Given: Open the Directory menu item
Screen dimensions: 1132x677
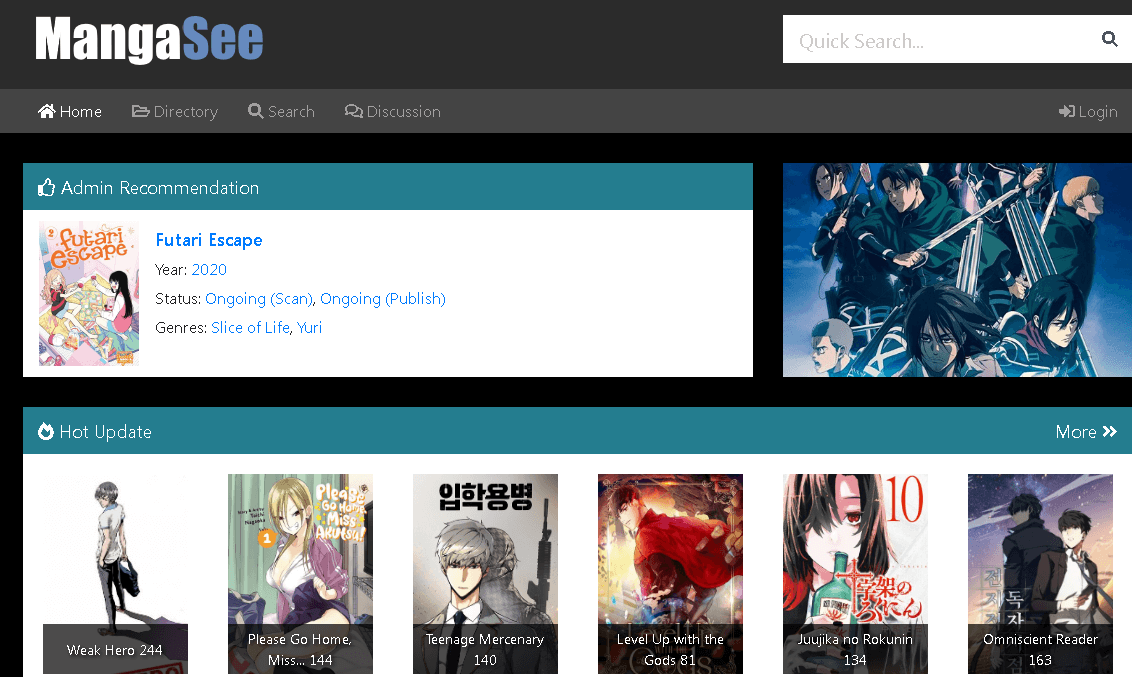Looking at the screenshot, I should click(175, 111).
